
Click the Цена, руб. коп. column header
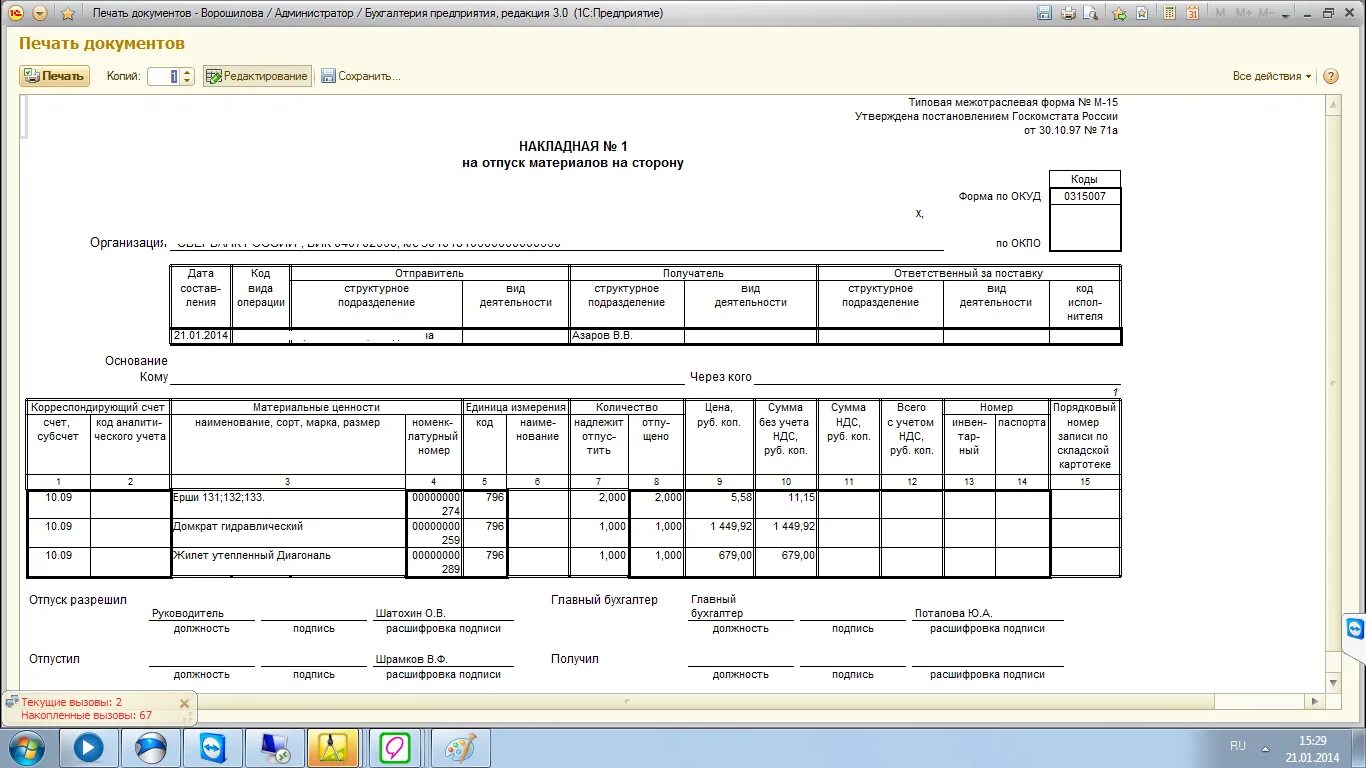(720, 437)
